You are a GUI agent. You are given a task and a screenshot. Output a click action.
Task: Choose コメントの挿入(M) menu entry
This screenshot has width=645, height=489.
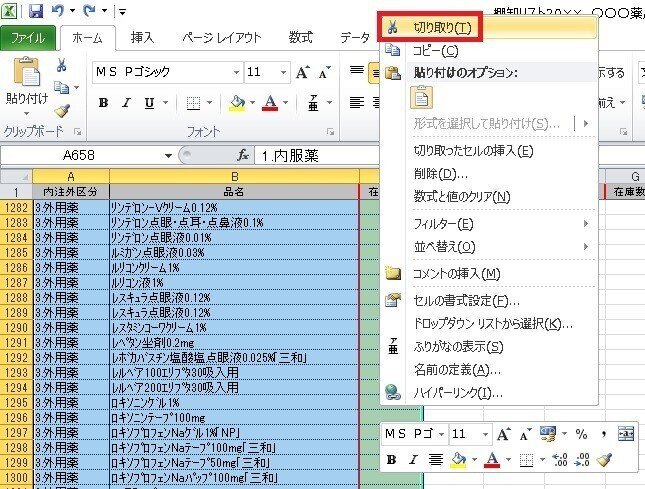(x=489, y=273)
